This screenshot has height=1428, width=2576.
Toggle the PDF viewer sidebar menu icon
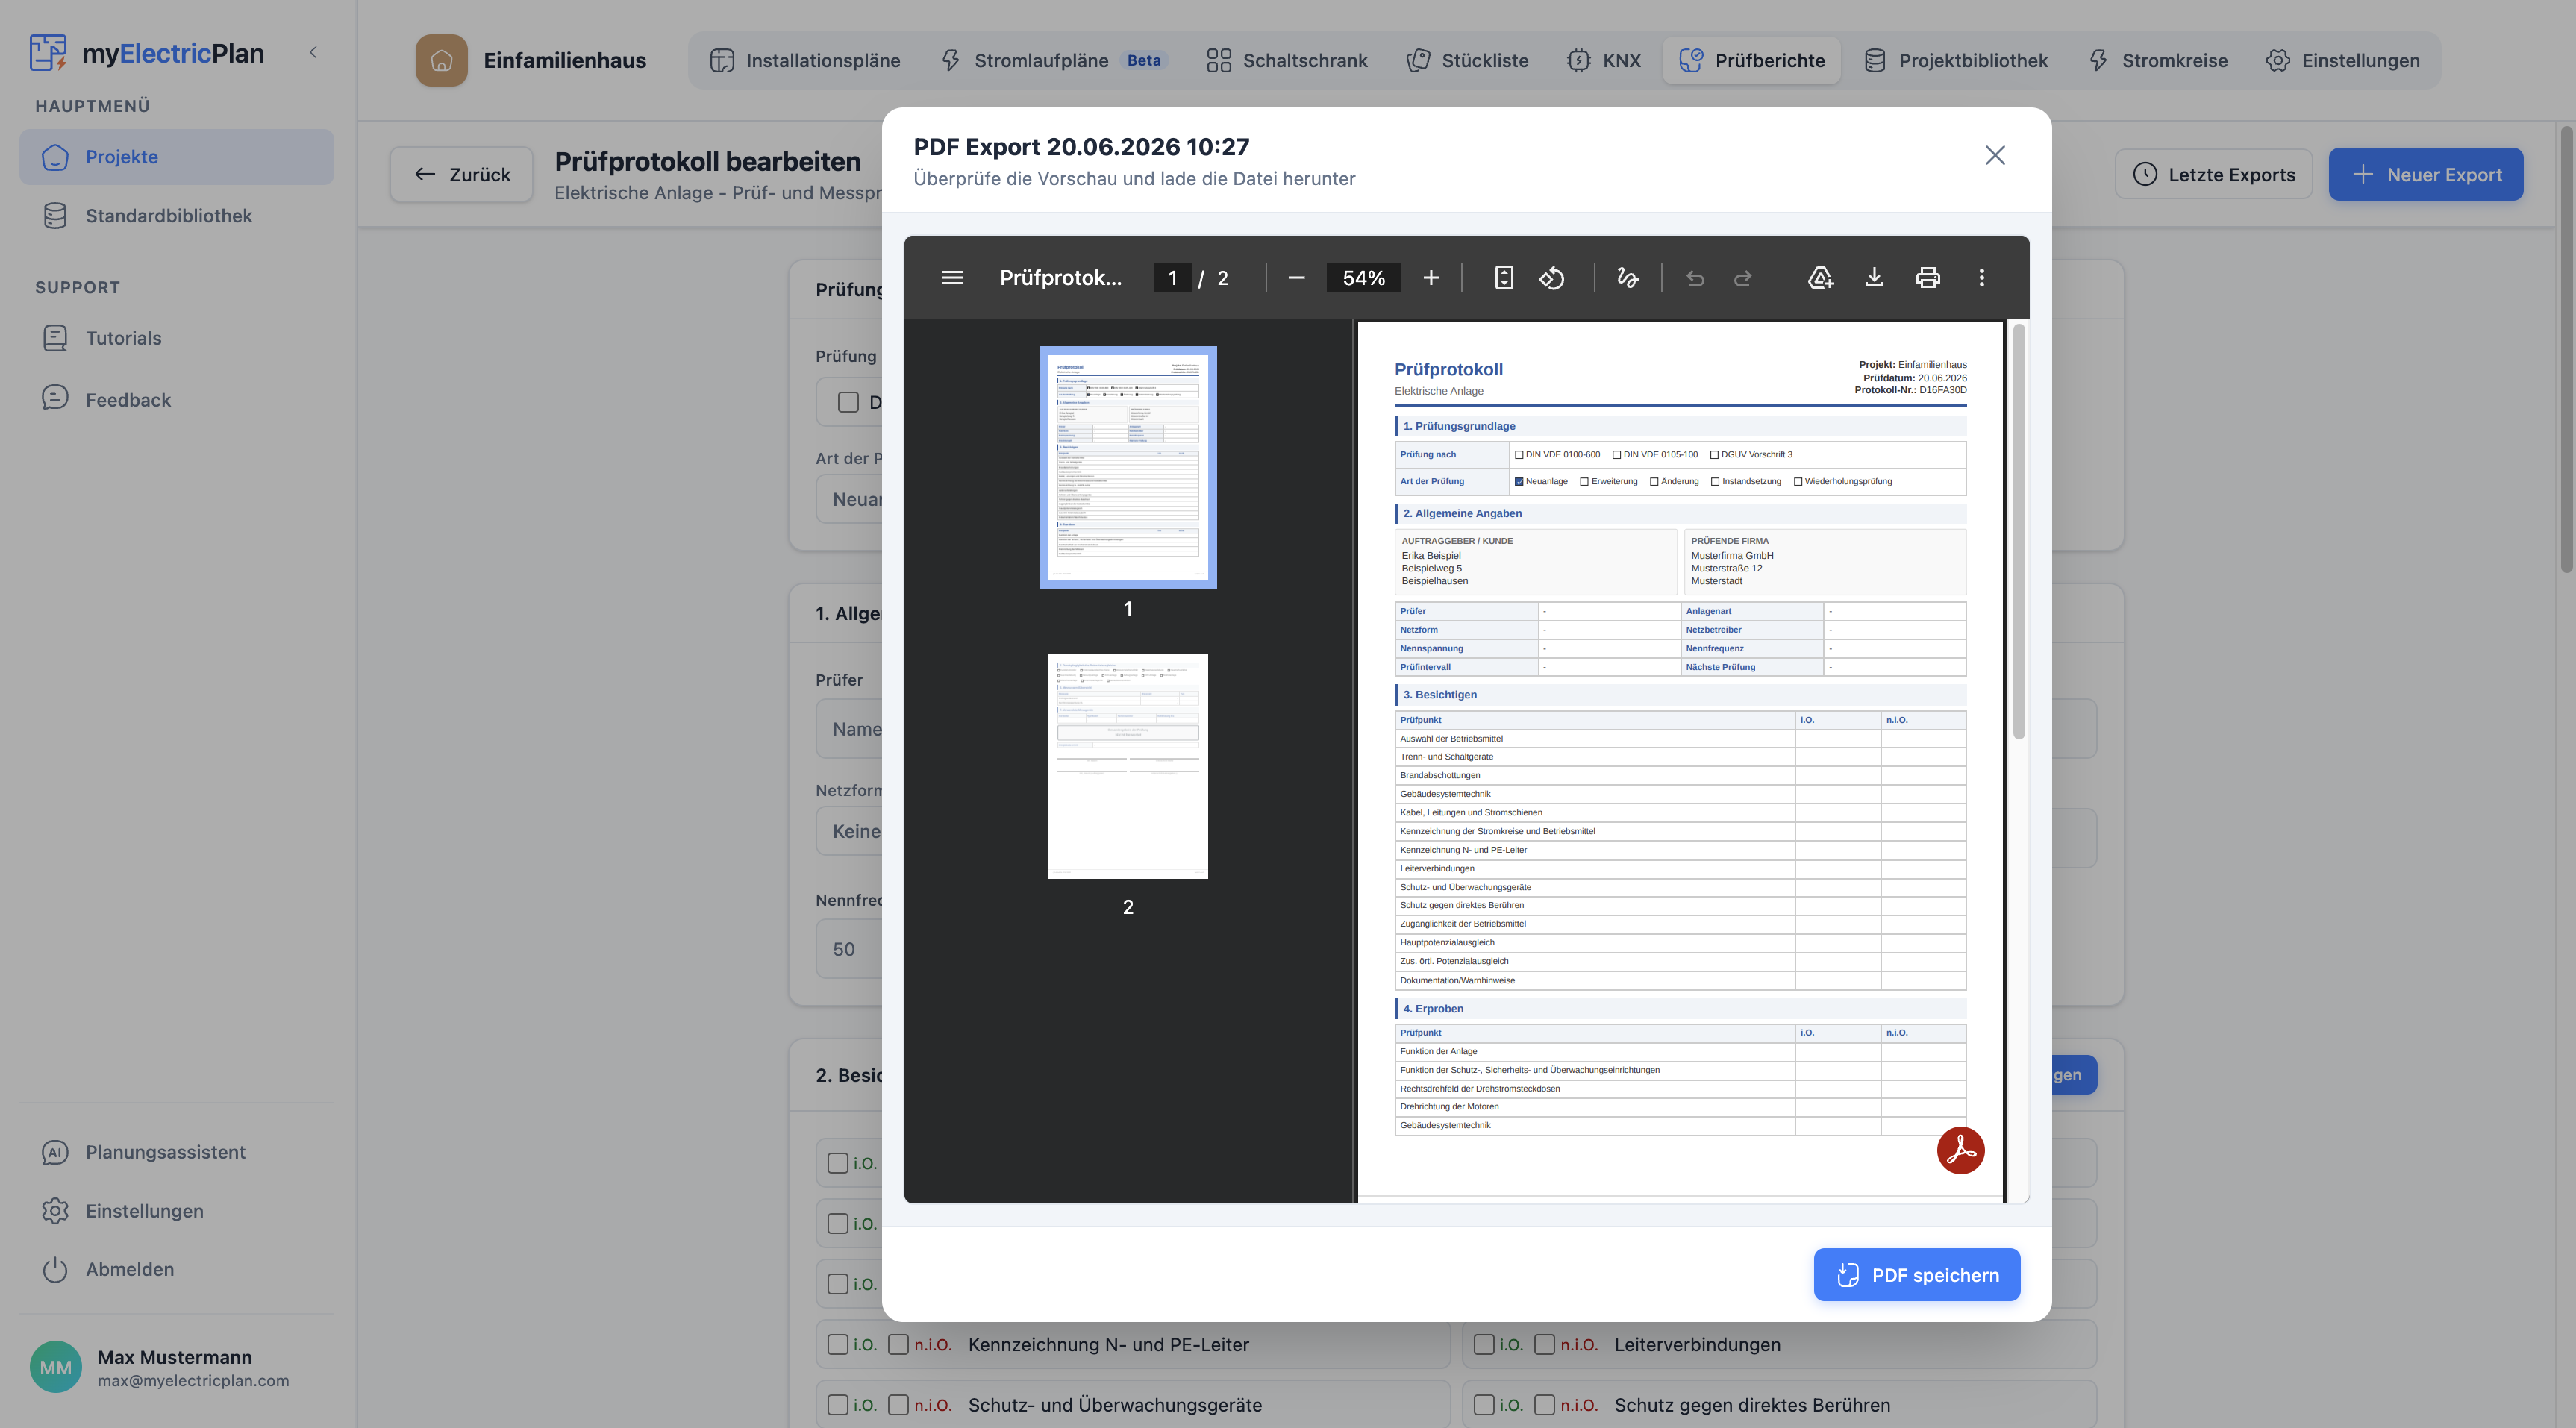(951, 278)
